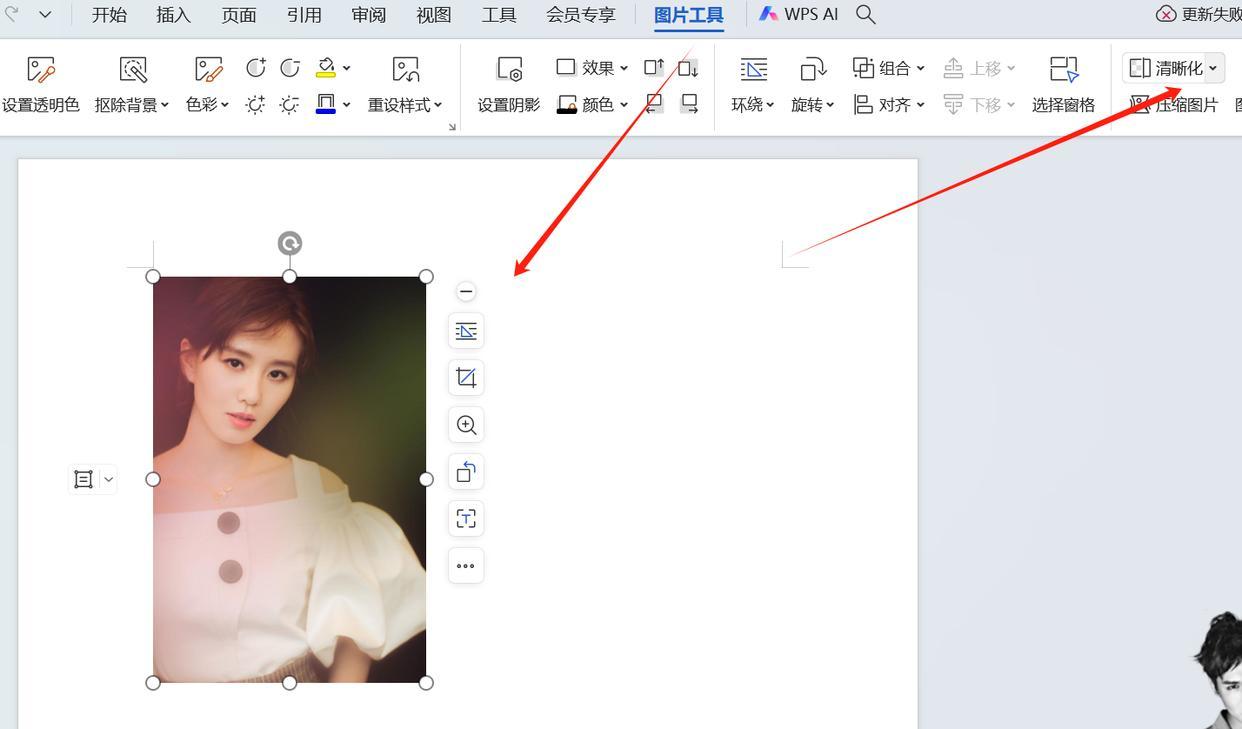Apply the yellow picture fill color
The image size is (1242, 729).
[x=326, y=68]
